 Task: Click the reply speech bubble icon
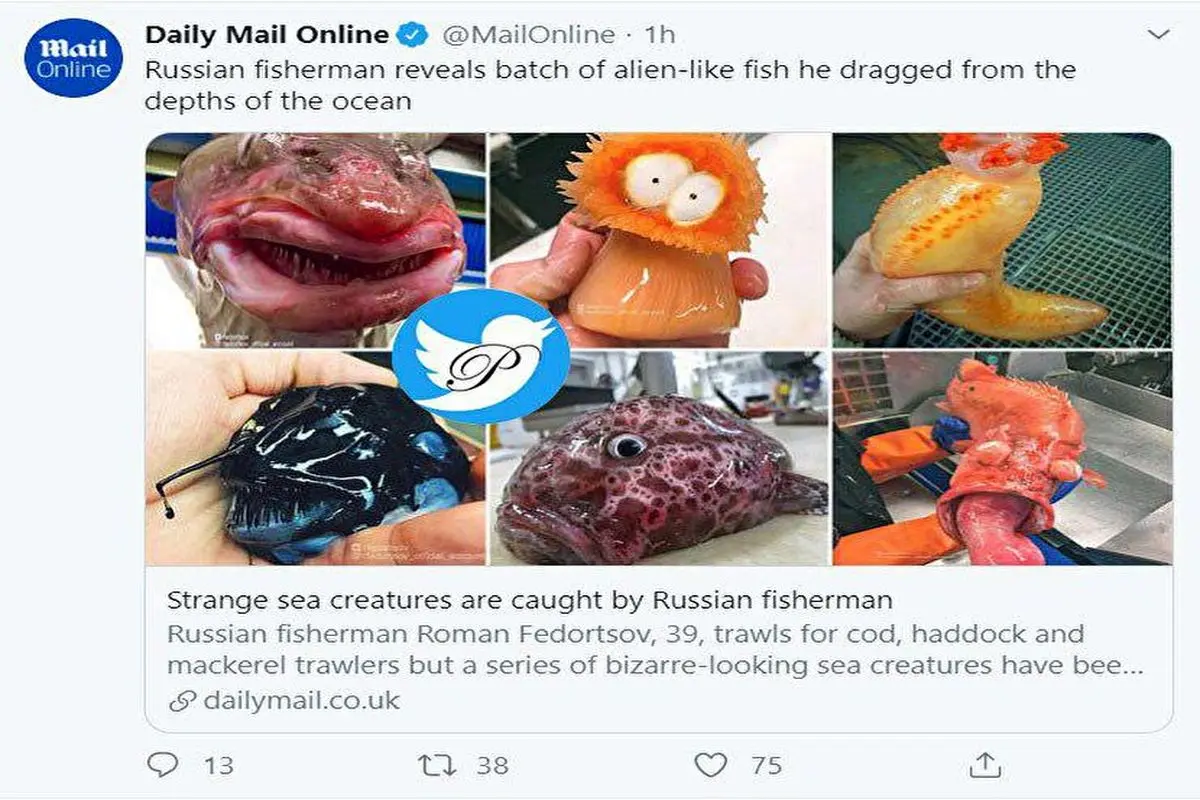pos(163,765)
